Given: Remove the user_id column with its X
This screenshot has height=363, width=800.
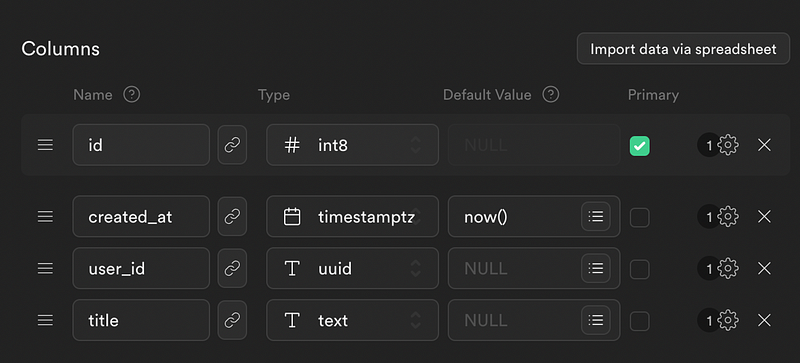Looking at the screenshot, I should tap(764, 268).
